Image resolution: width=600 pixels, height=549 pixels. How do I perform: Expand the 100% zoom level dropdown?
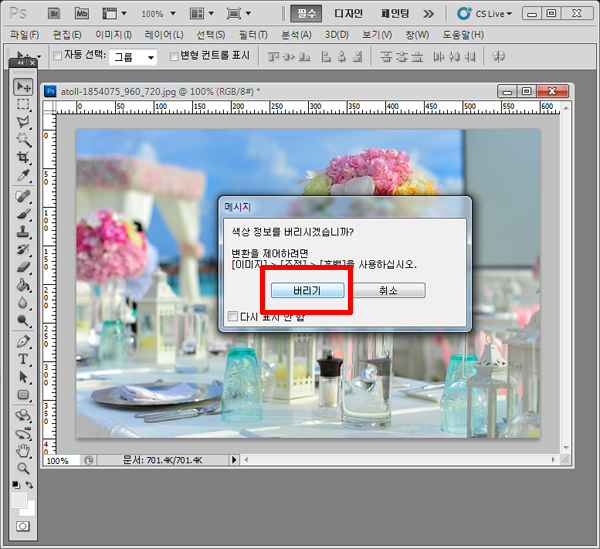[158, 15]
